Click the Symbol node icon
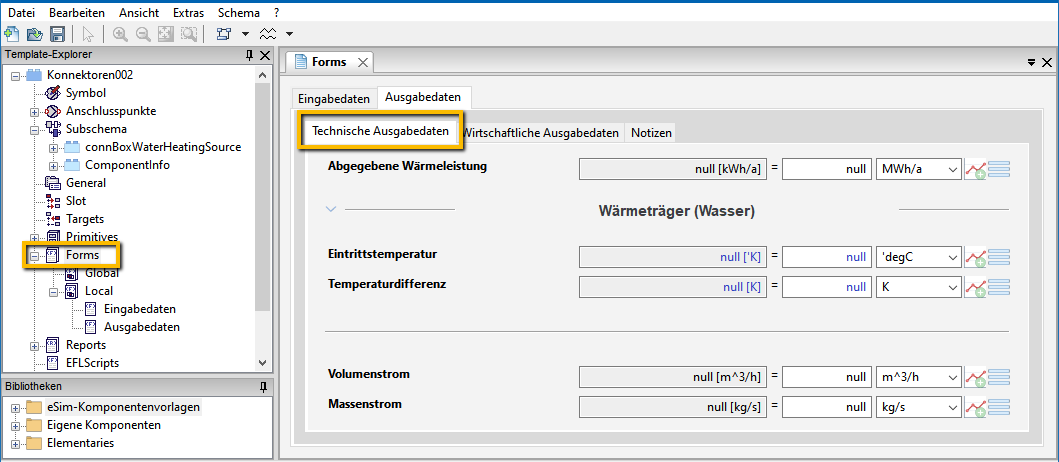Screen dimensions: 1059x462 pos(53,93)
